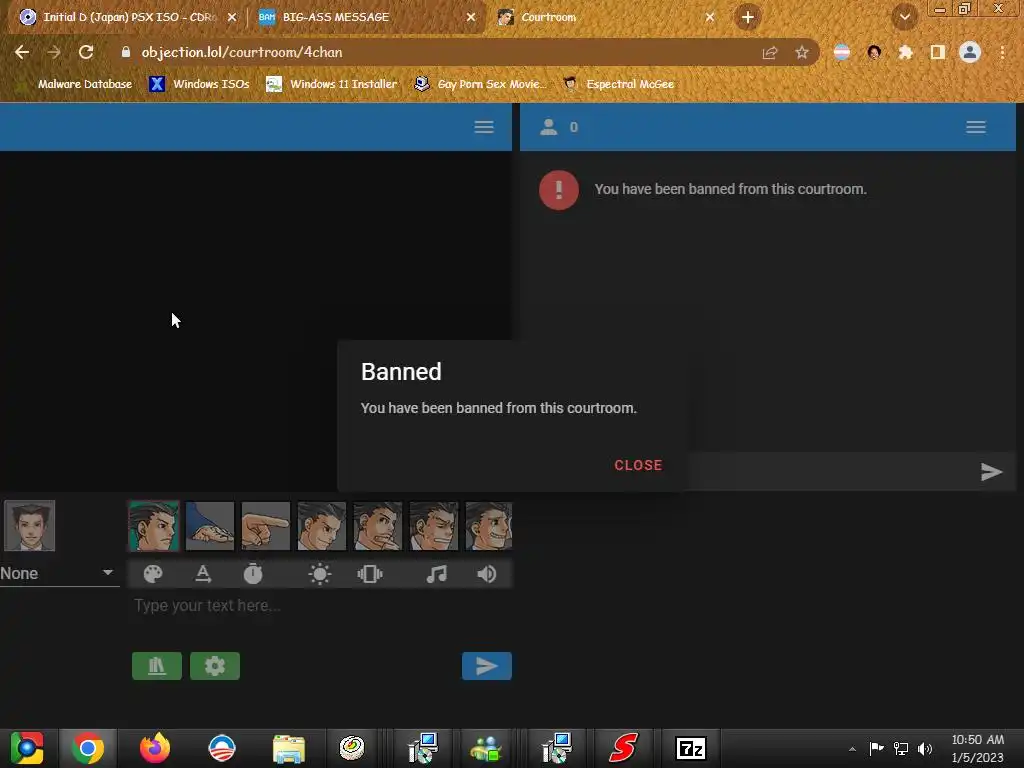The width and height of the screenshot is (1024, 768).
Task: Launch 7-Zip from the taskbar
Action: click(x=690, y=748)
